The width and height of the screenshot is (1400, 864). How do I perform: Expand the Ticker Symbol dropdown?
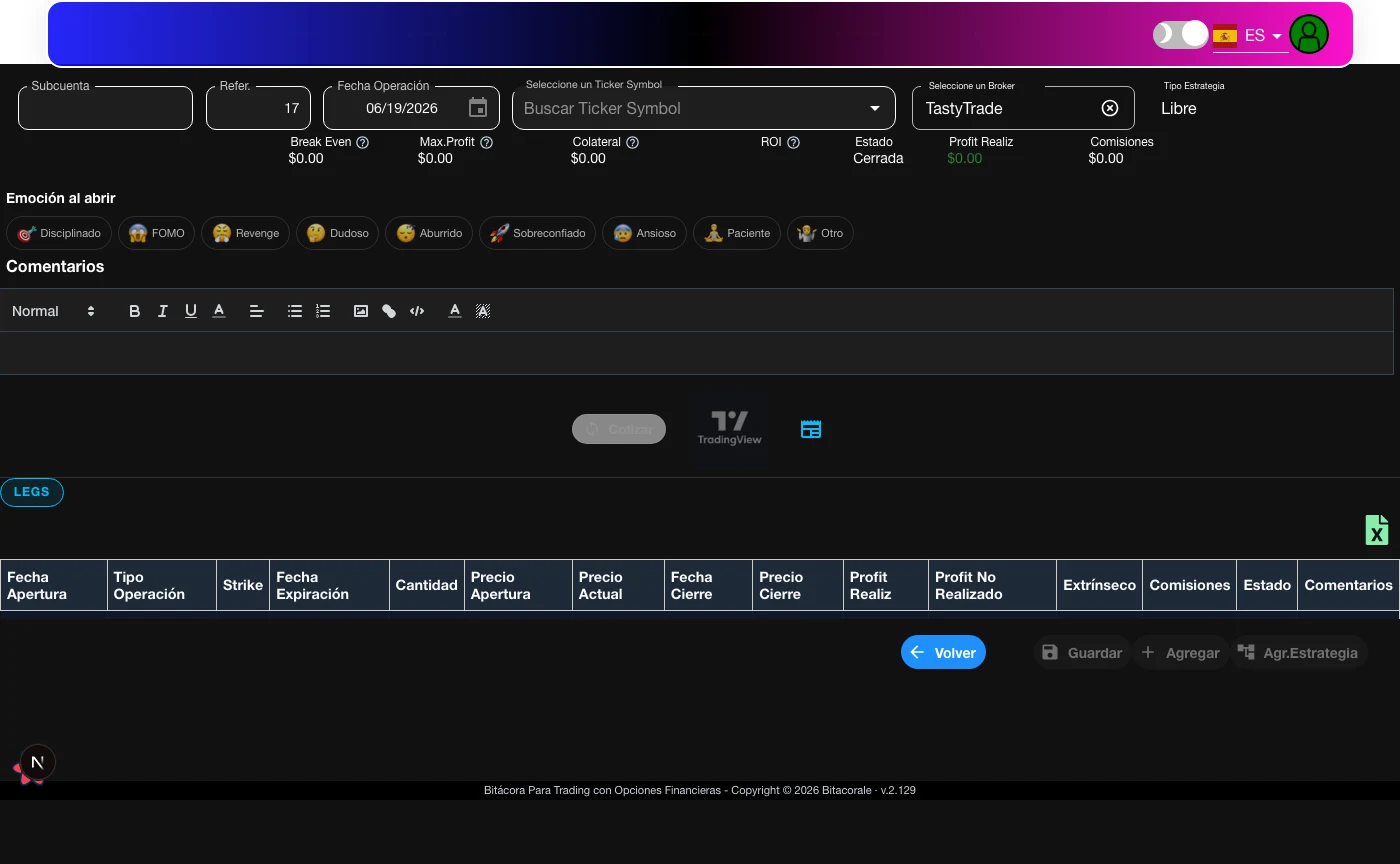coord(875,108)
